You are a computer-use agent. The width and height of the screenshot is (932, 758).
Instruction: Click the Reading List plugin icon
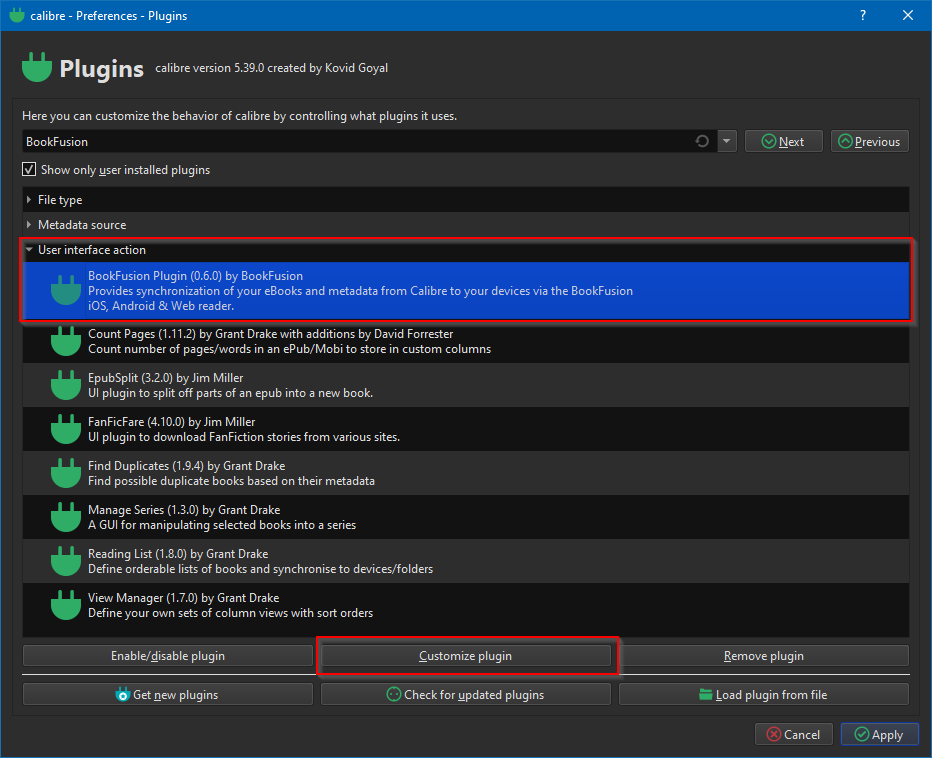pyautogui.click(x=66, y=561)
